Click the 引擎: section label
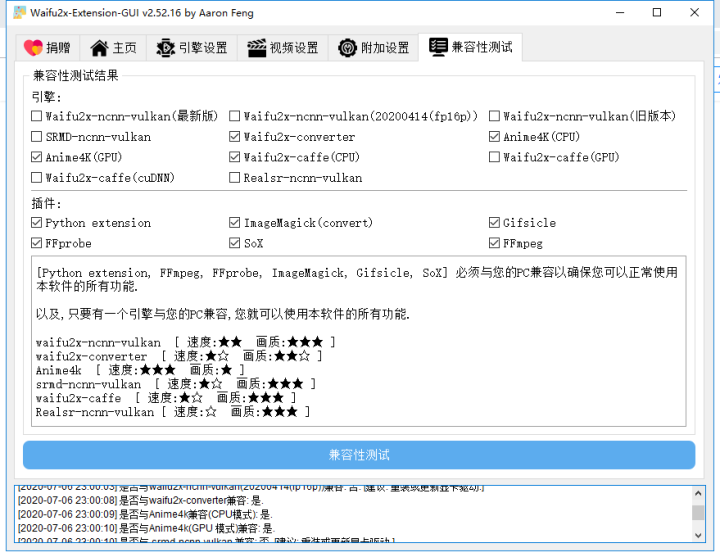Screen dimensions: 720x557 46,97
